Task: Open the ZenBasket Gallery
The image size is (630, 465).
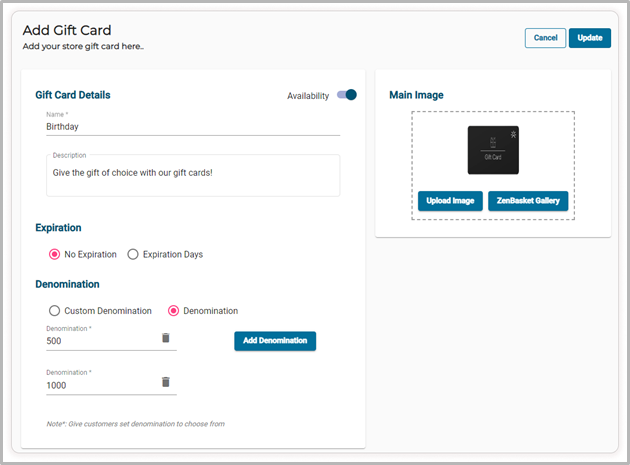Action: pos(528,201)
